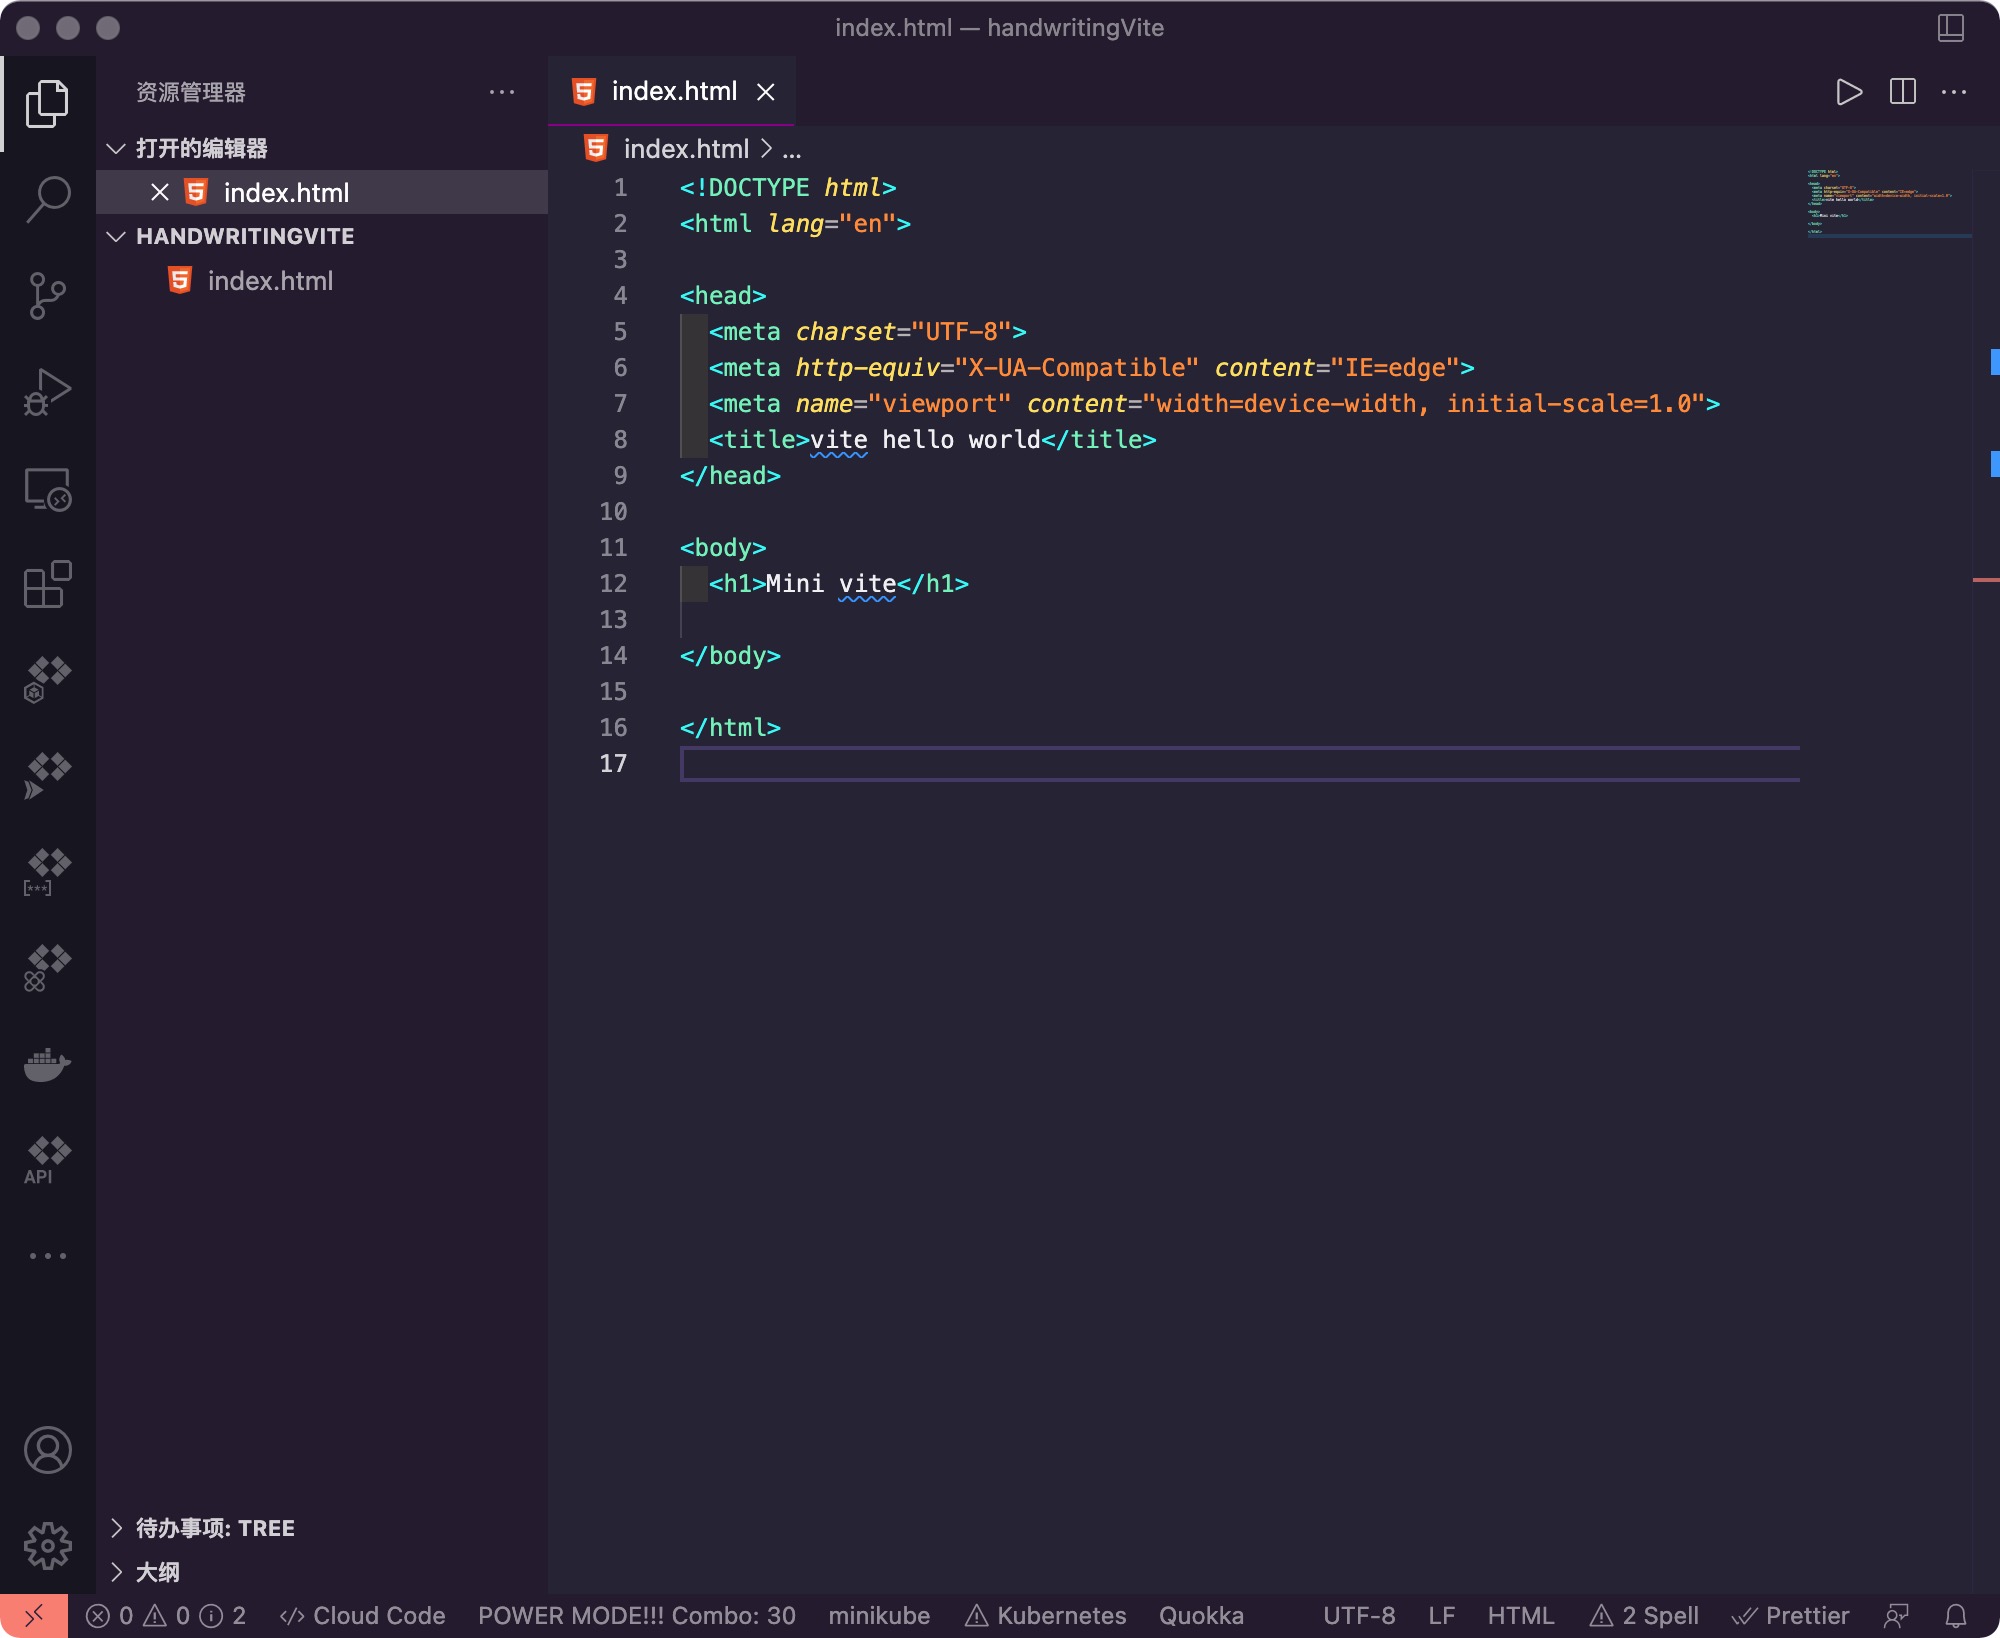Image resolution: width=2000 pixels, height=1638 pixels.
Task: Select the index.html editor tab
Action: [x=671, y=91]
